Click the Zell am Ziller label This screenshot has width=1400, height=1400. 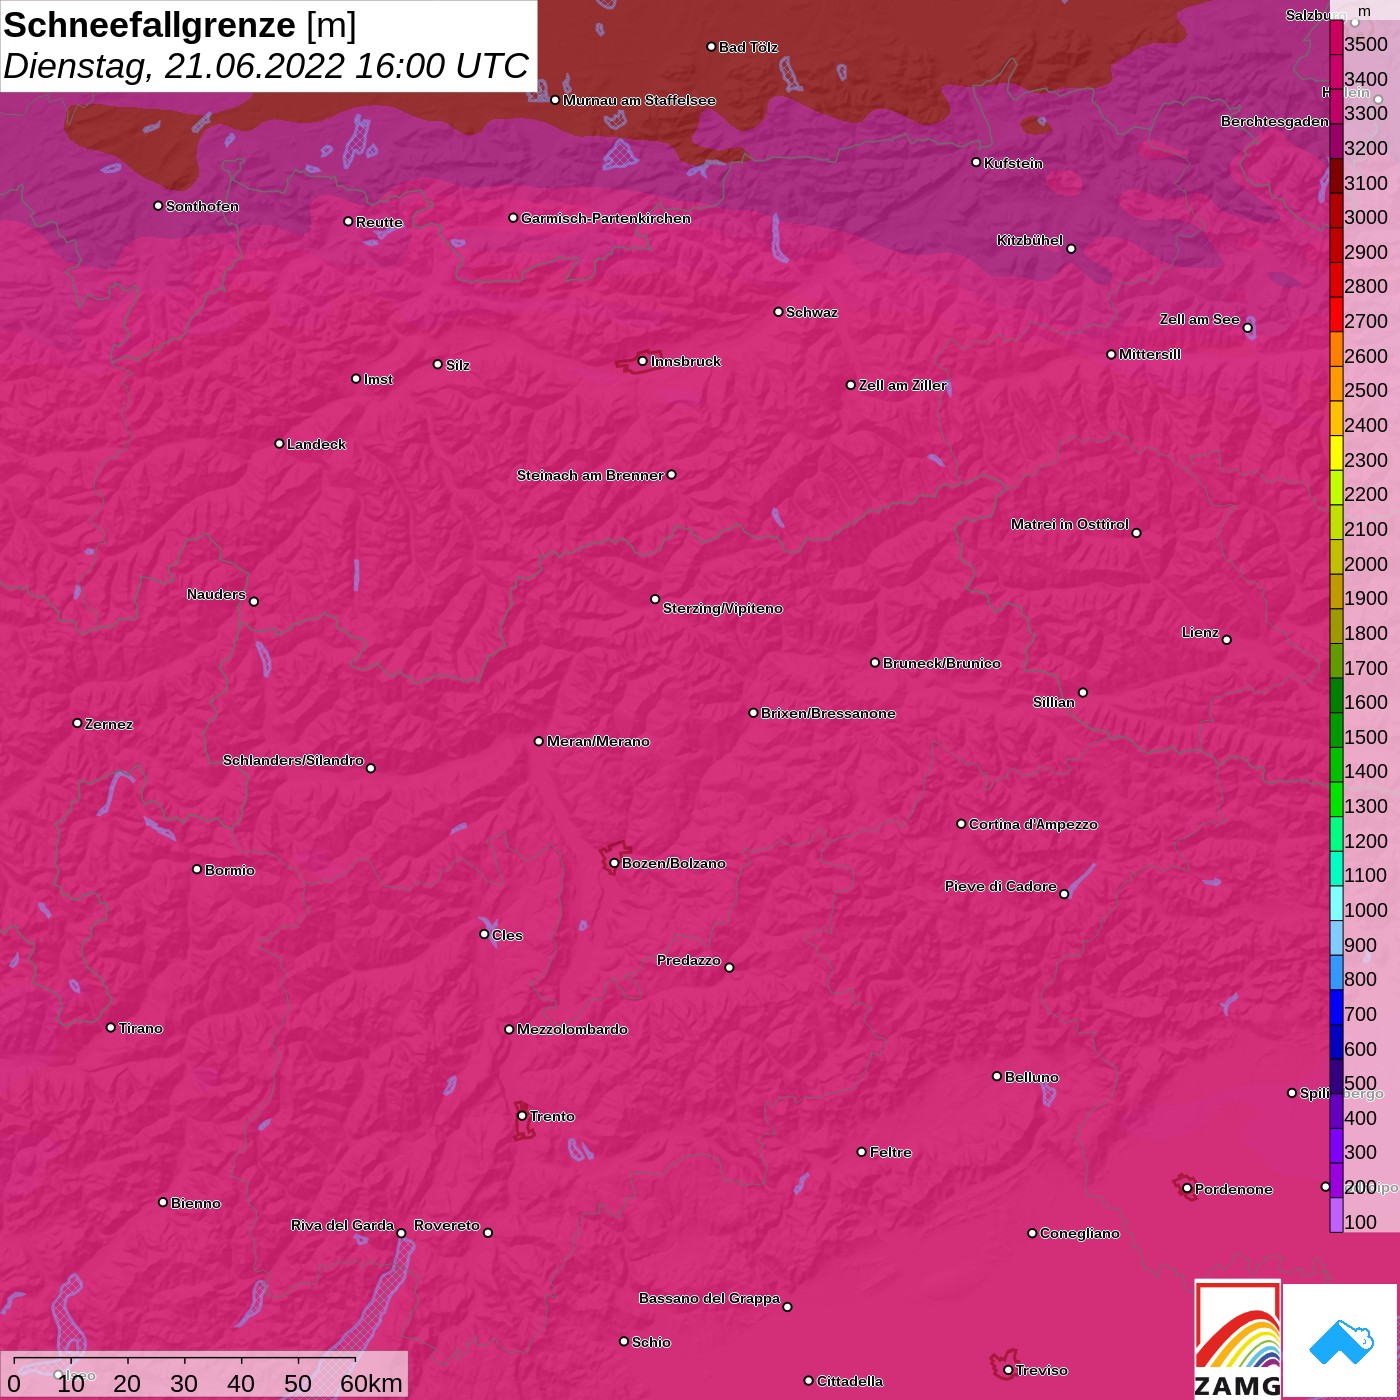click(902, 385)
